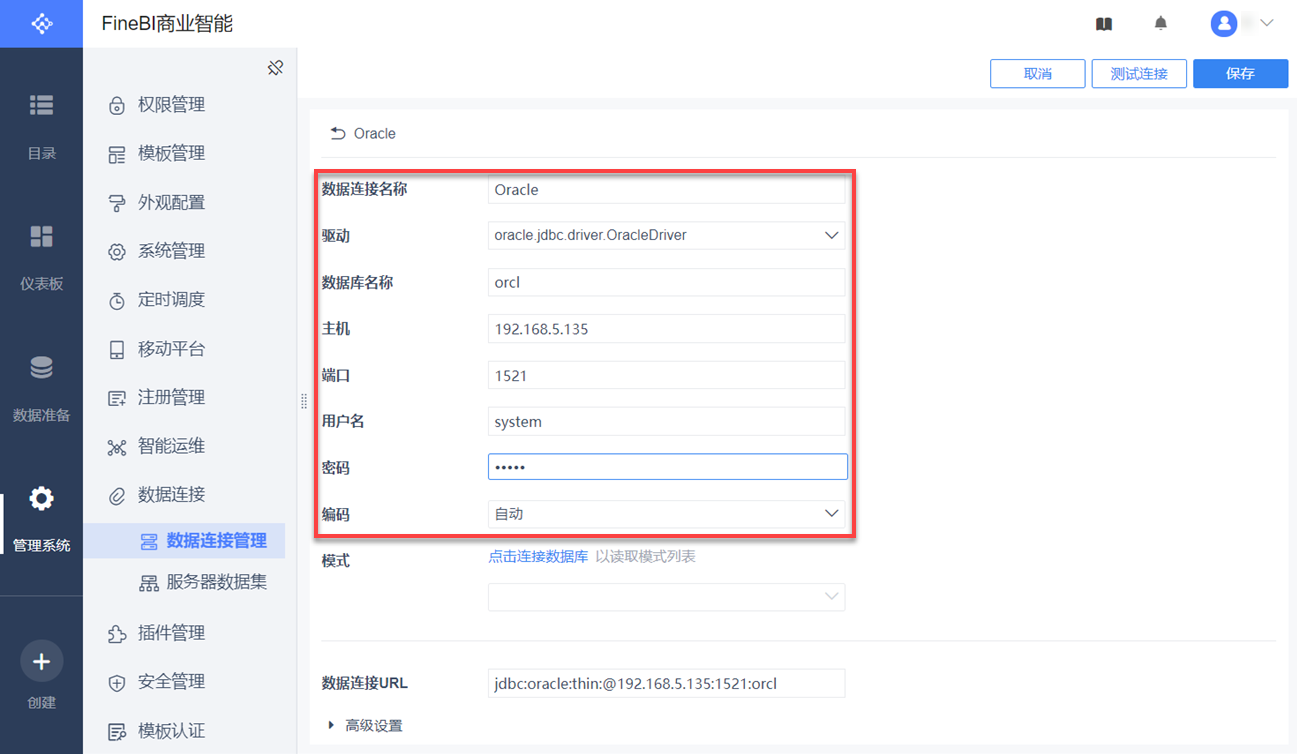
Task: Open 插件管理 menu item
Action: [x=171, y=633]
